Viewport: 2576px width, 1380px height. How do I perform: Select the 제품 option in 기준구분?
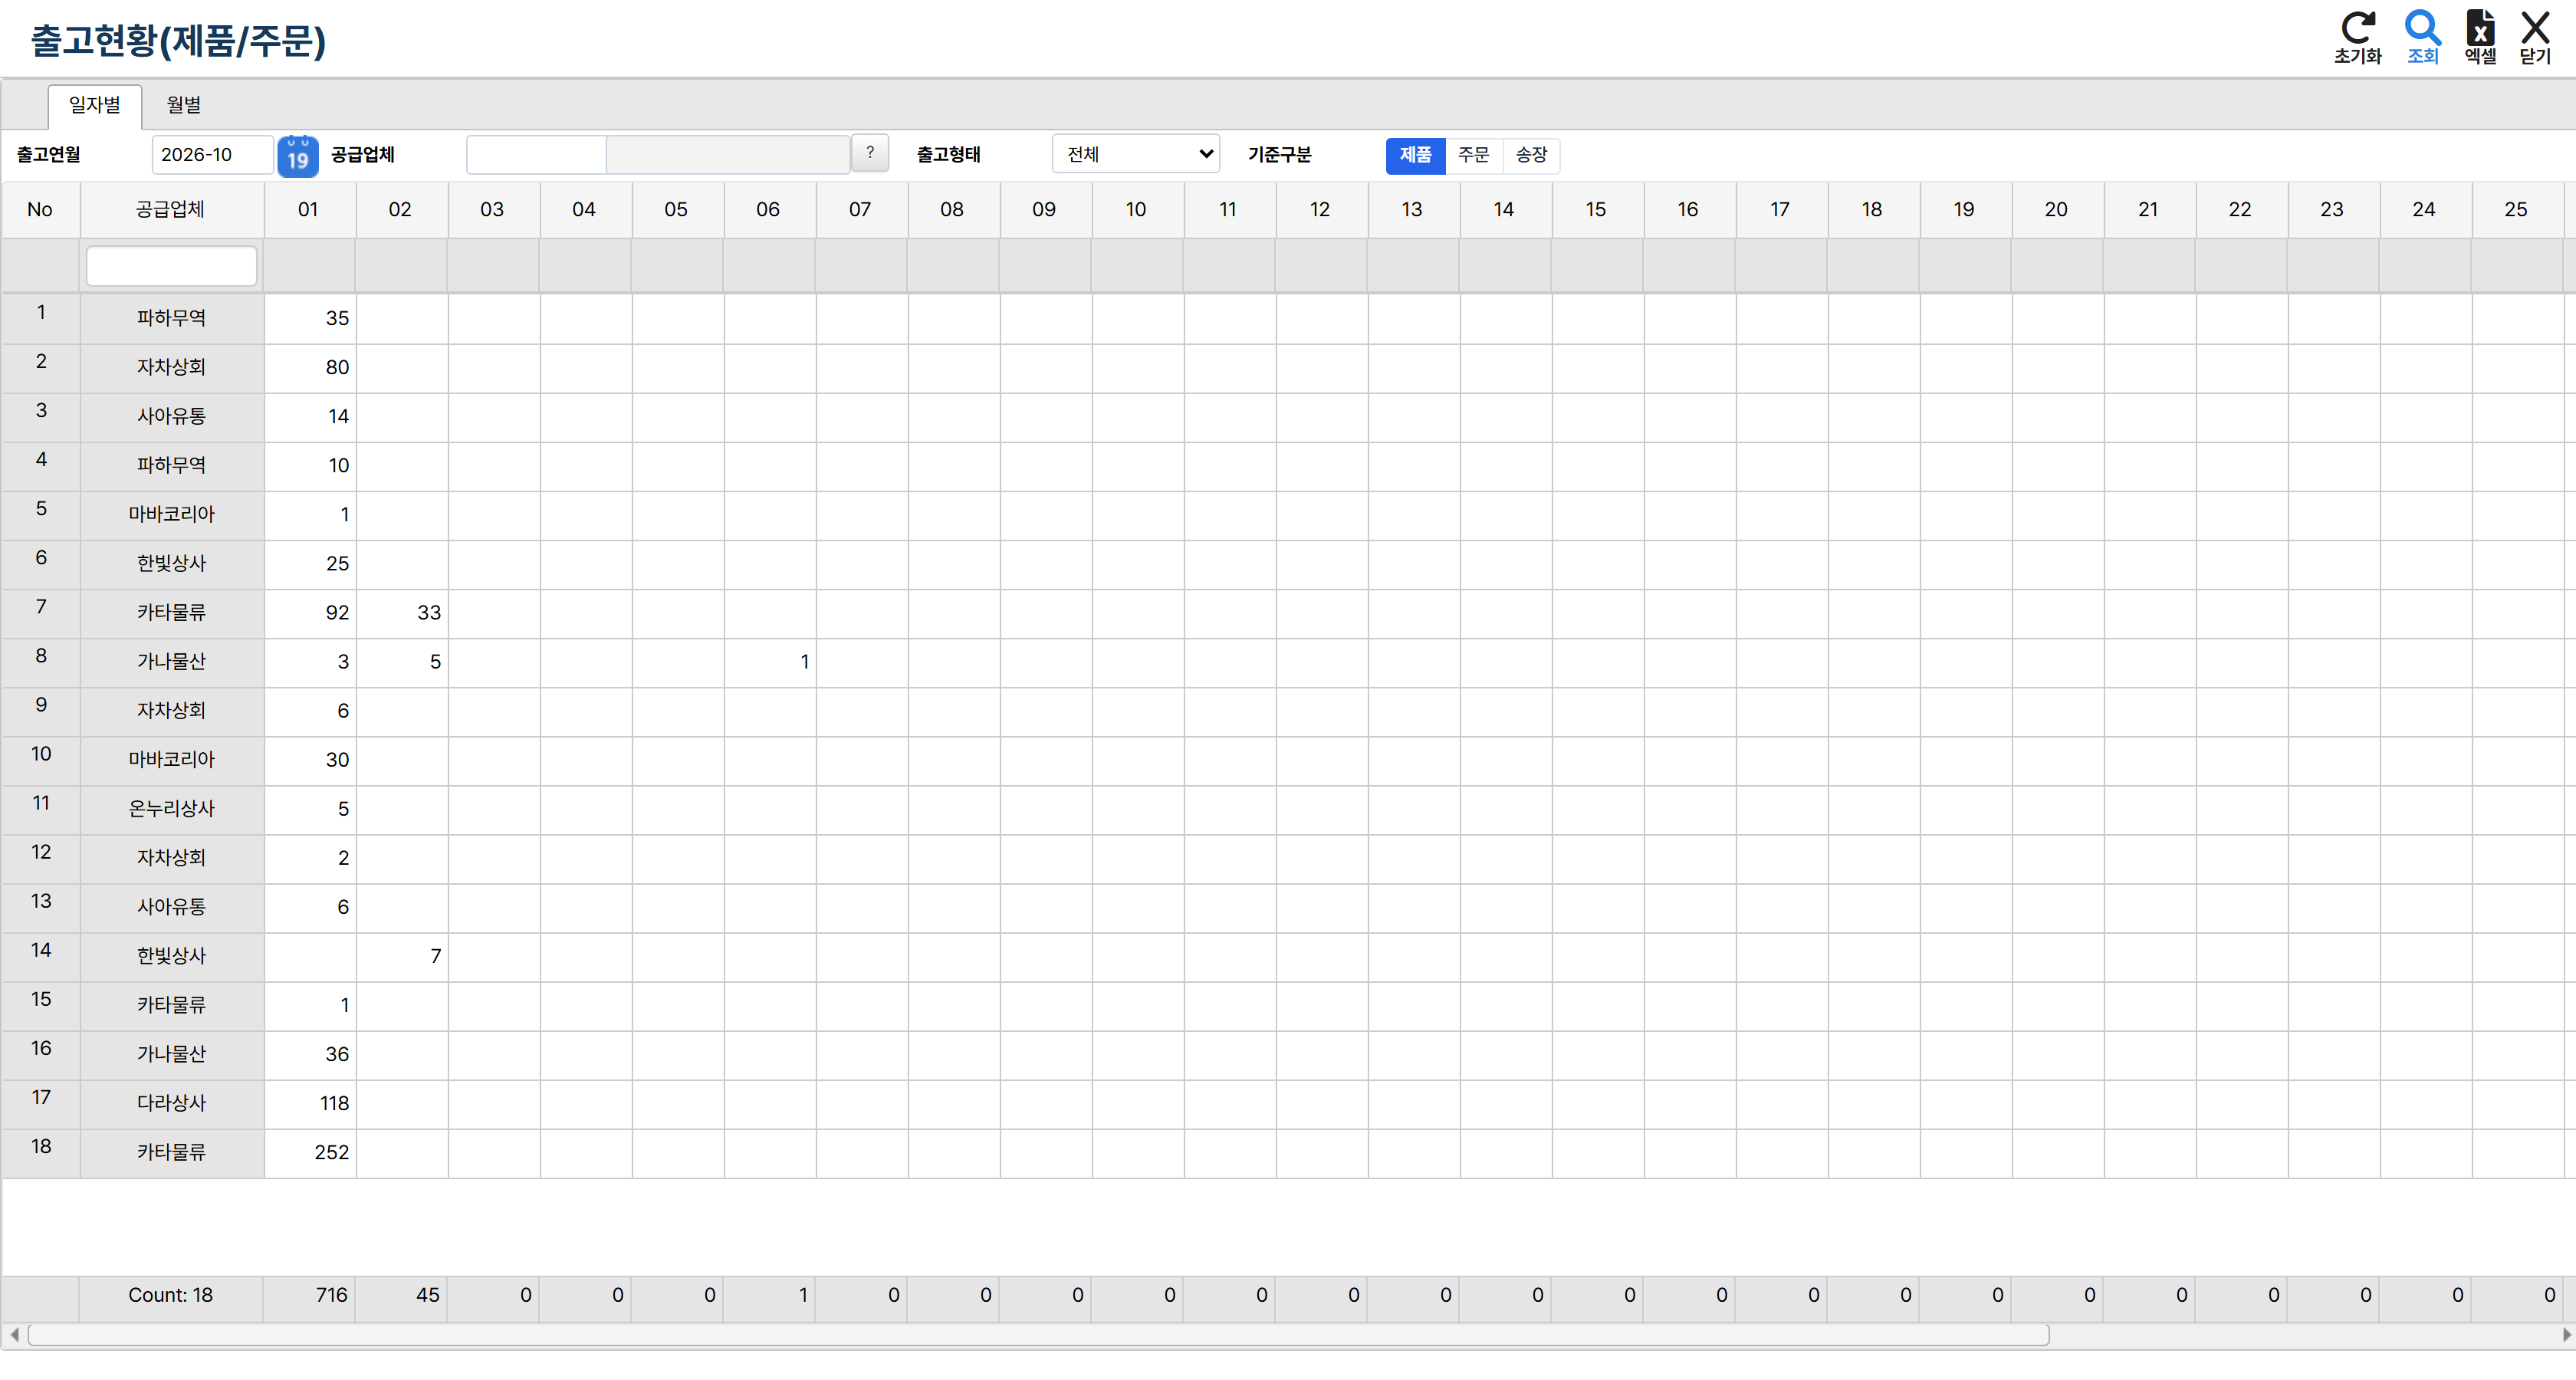1415,155
